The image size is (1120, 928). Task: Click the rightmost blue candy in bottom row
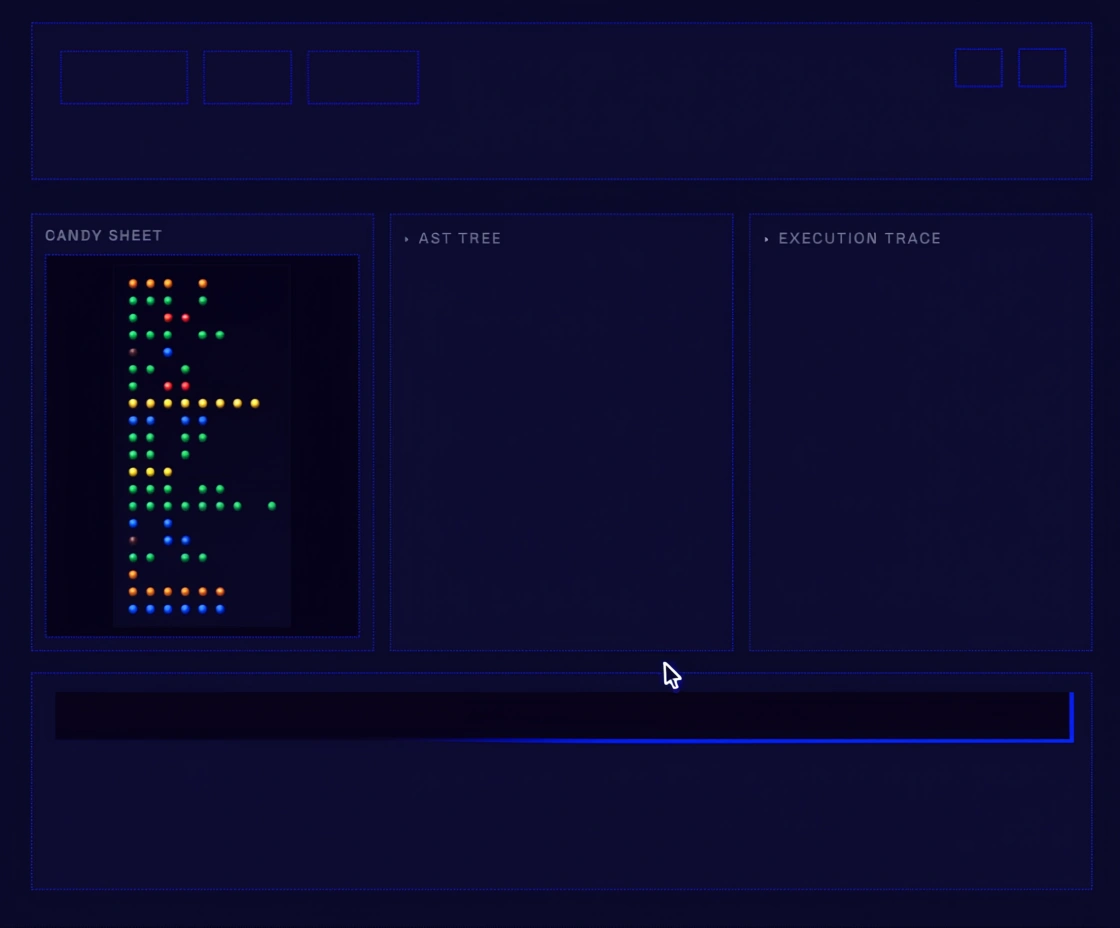pyautogui.click(x=220, y=608)
